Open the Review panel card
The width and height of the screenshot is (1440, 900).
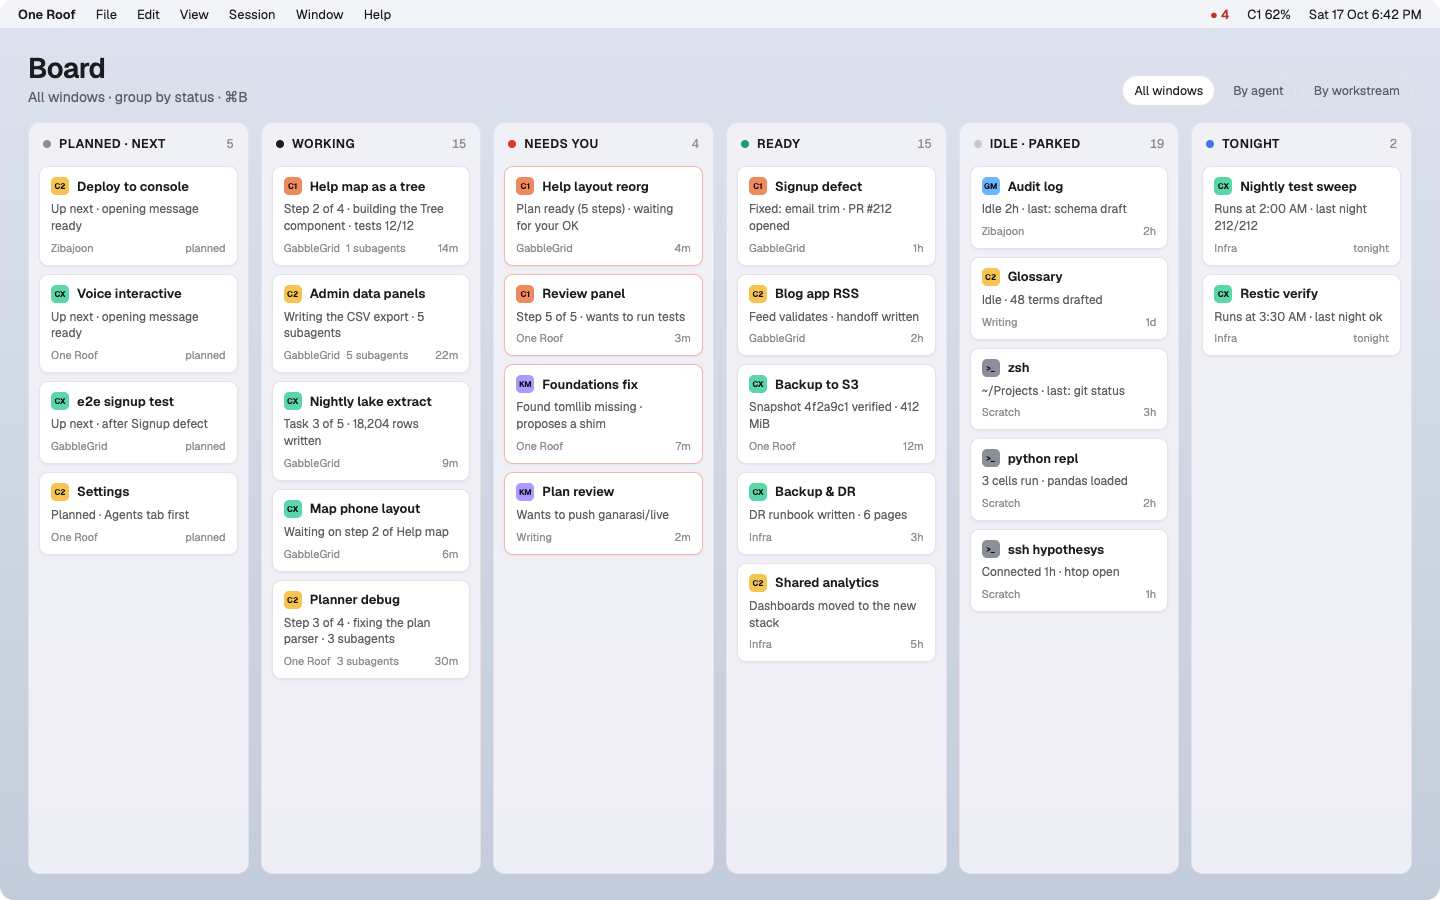[604, 315]
